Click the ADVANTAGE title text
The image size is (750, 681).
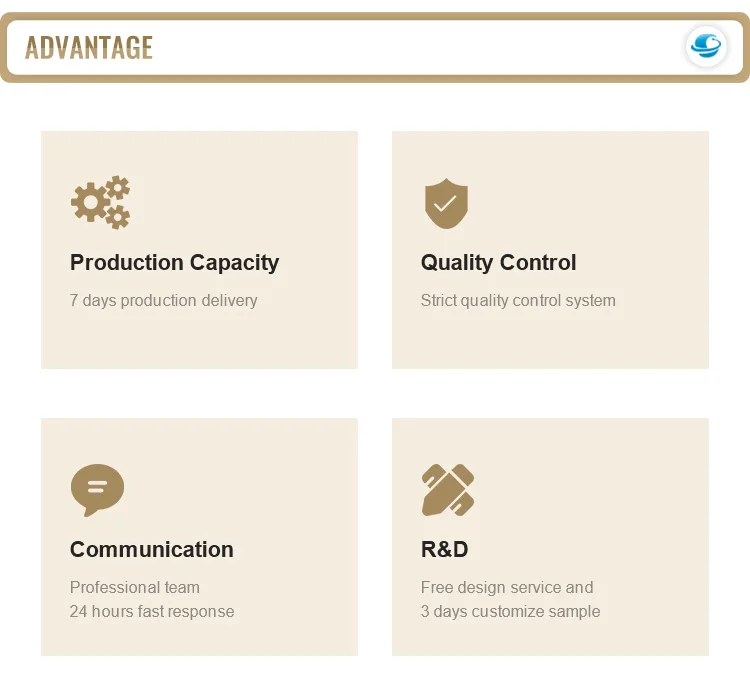(89, 47)
